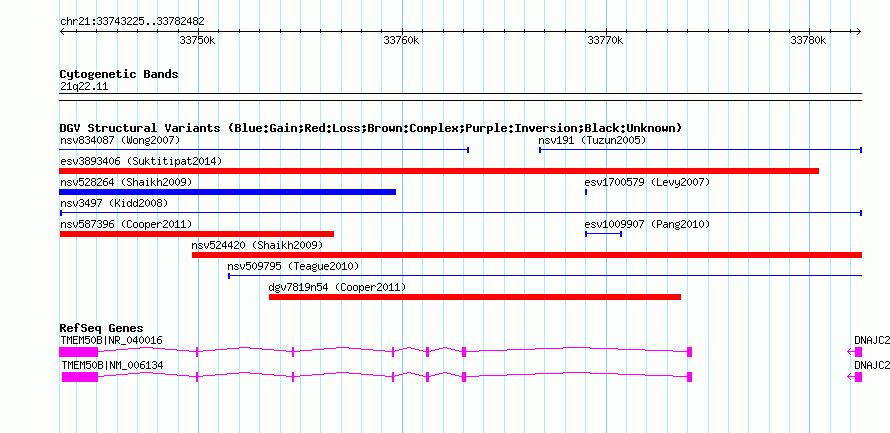The width and height of the screenshot is (890, 433).
Task: Click the TMEM50B|NM_006134 gene label
Action: pos(112,365)
